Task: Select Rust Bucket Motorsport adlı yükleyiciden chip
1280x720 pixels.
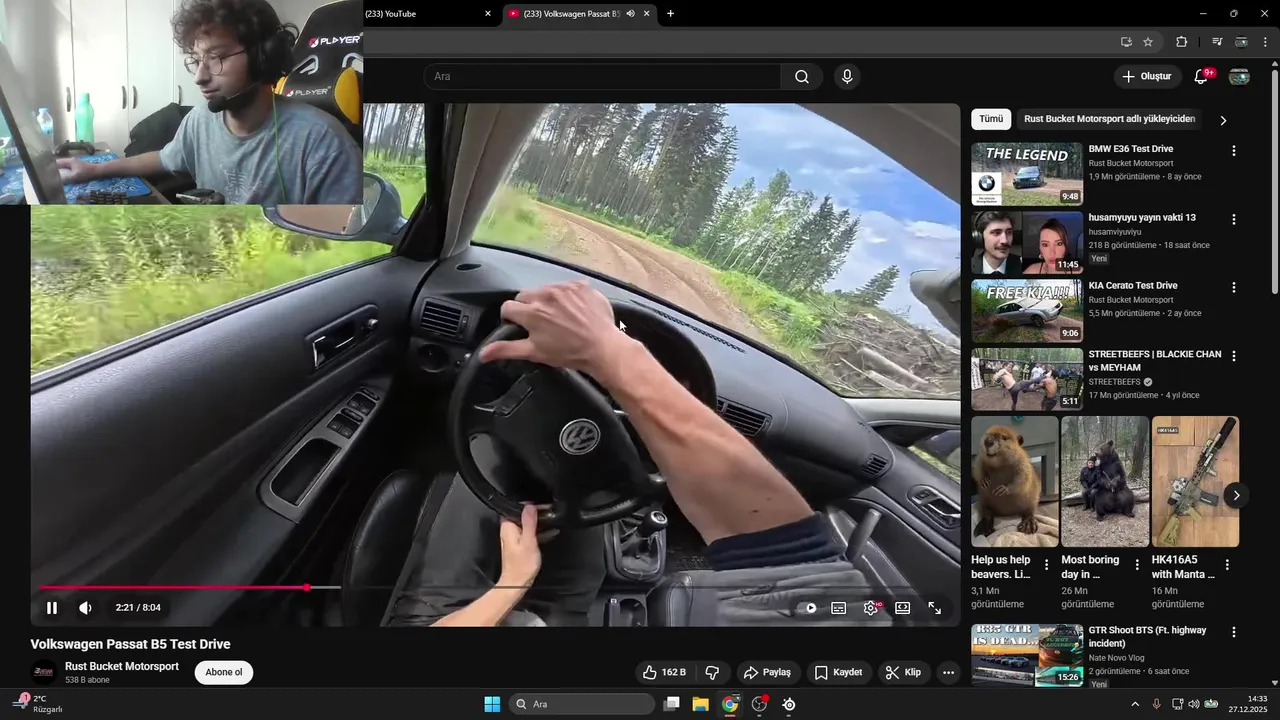Action: (1109, 119)
